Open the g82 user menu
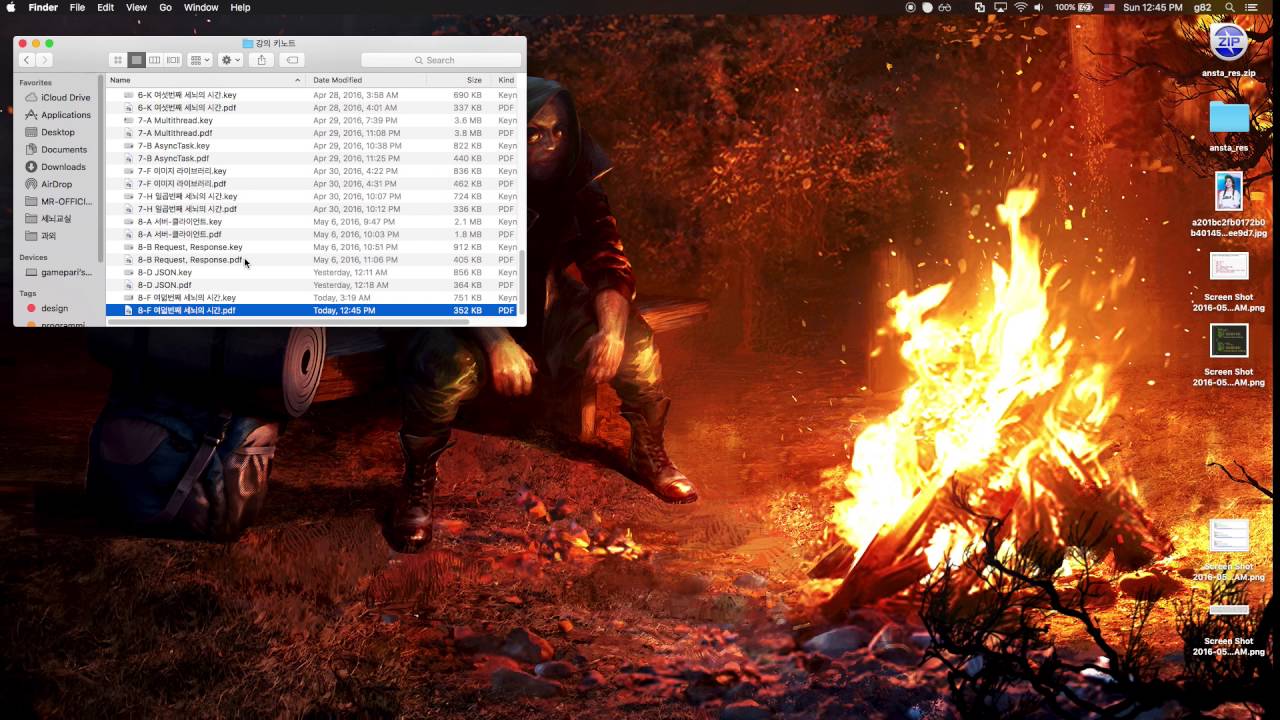 tap(1202, 7)
